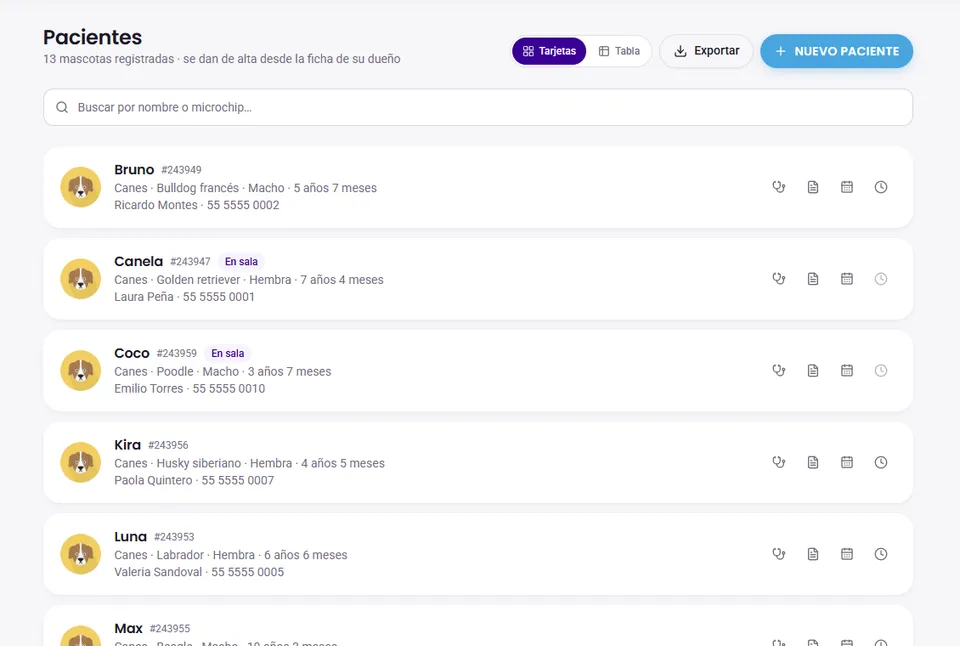Viewport: 960px width, 646px height.
Task: Open patient name Coco
Action: tap(132, 353)
